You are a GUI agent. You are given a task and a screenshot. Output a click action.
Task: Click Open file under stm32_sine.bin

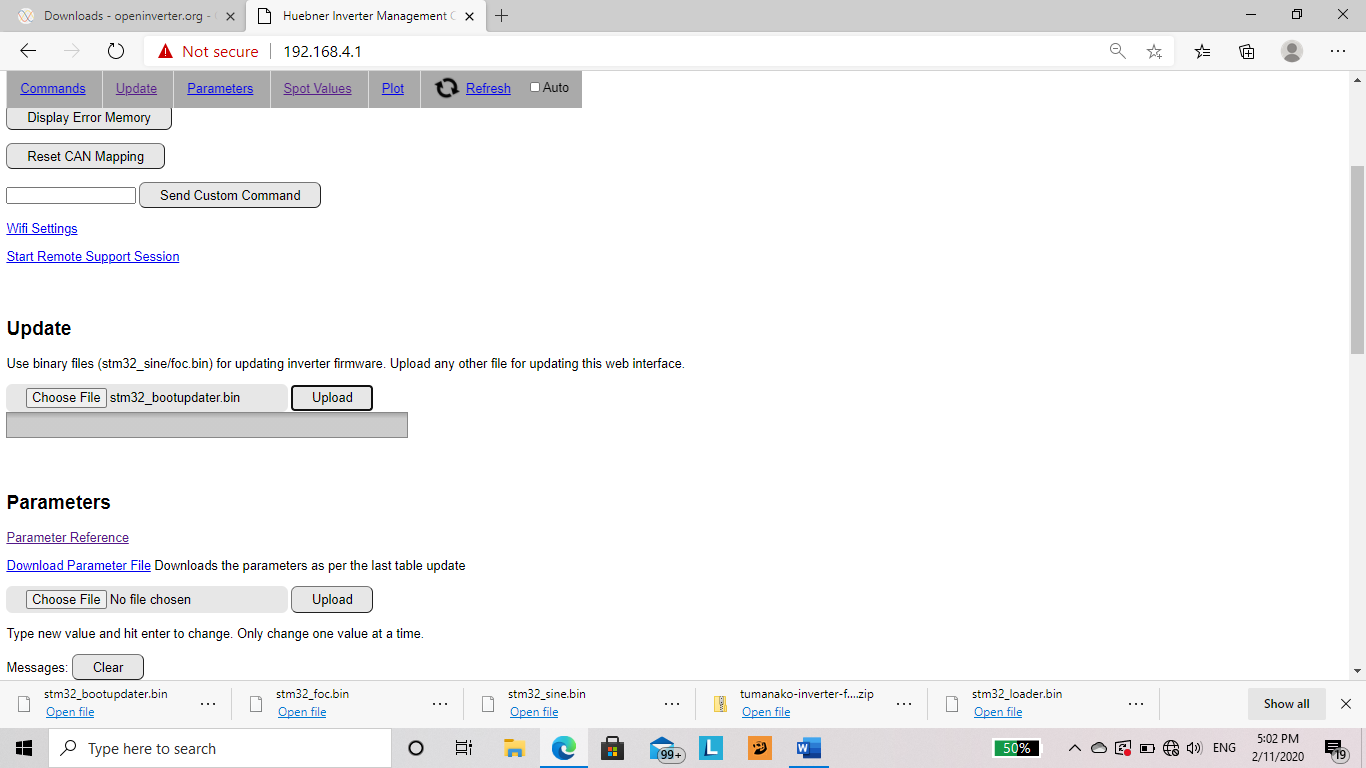click(534, 712)
